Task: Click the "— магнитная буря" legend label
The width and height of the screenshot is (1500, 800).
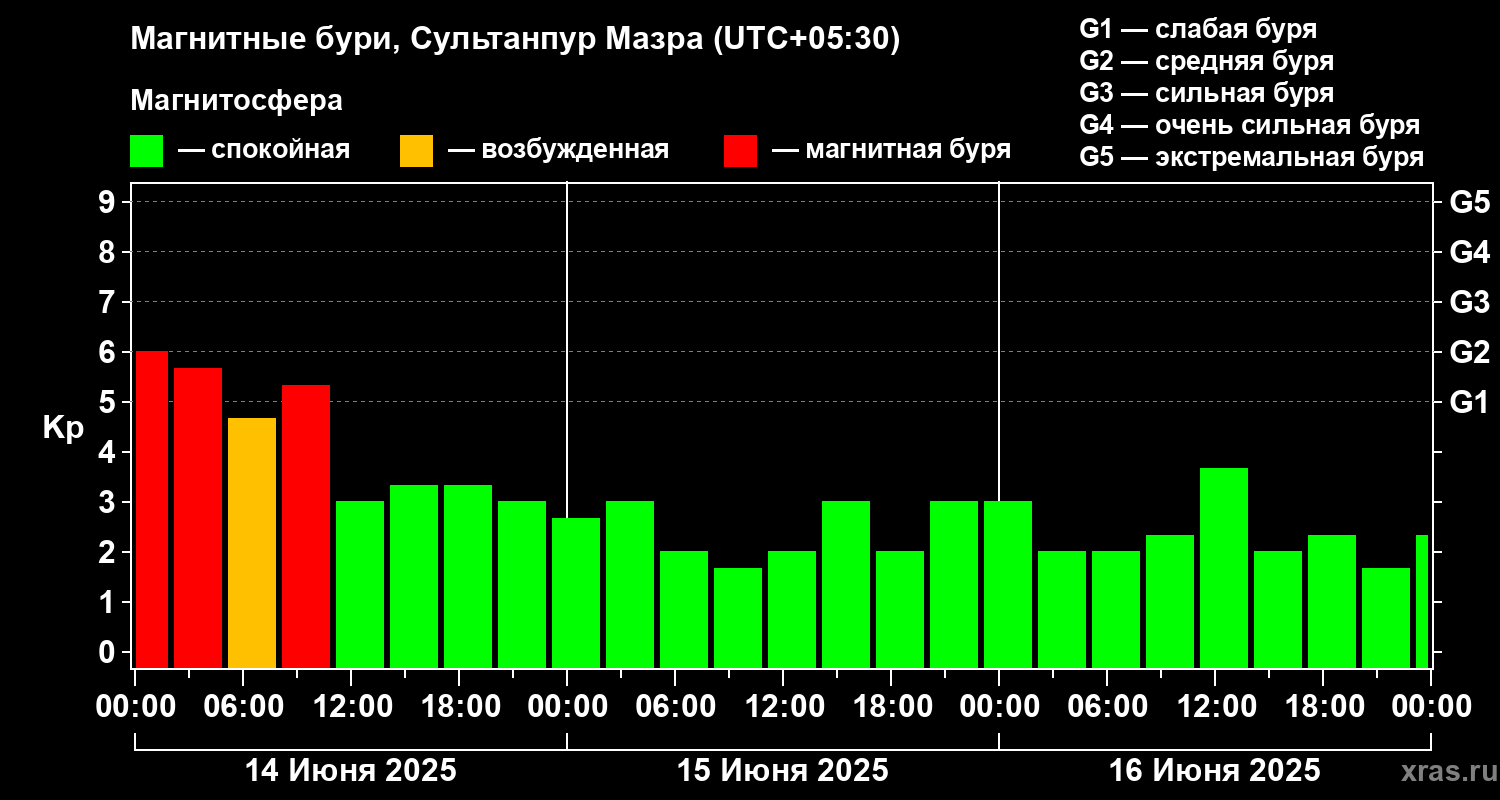Action: pos(892,150)
